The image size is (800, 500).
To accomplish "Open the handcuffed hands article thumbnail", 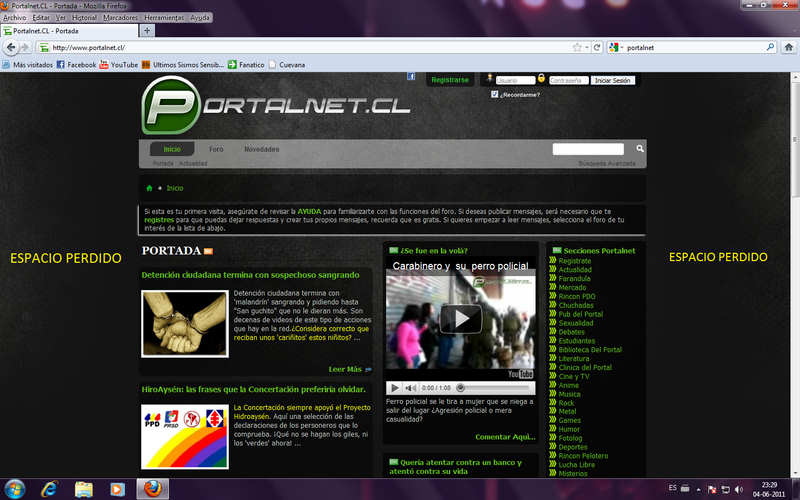I will pyautogui.click(x=185, y=323).
